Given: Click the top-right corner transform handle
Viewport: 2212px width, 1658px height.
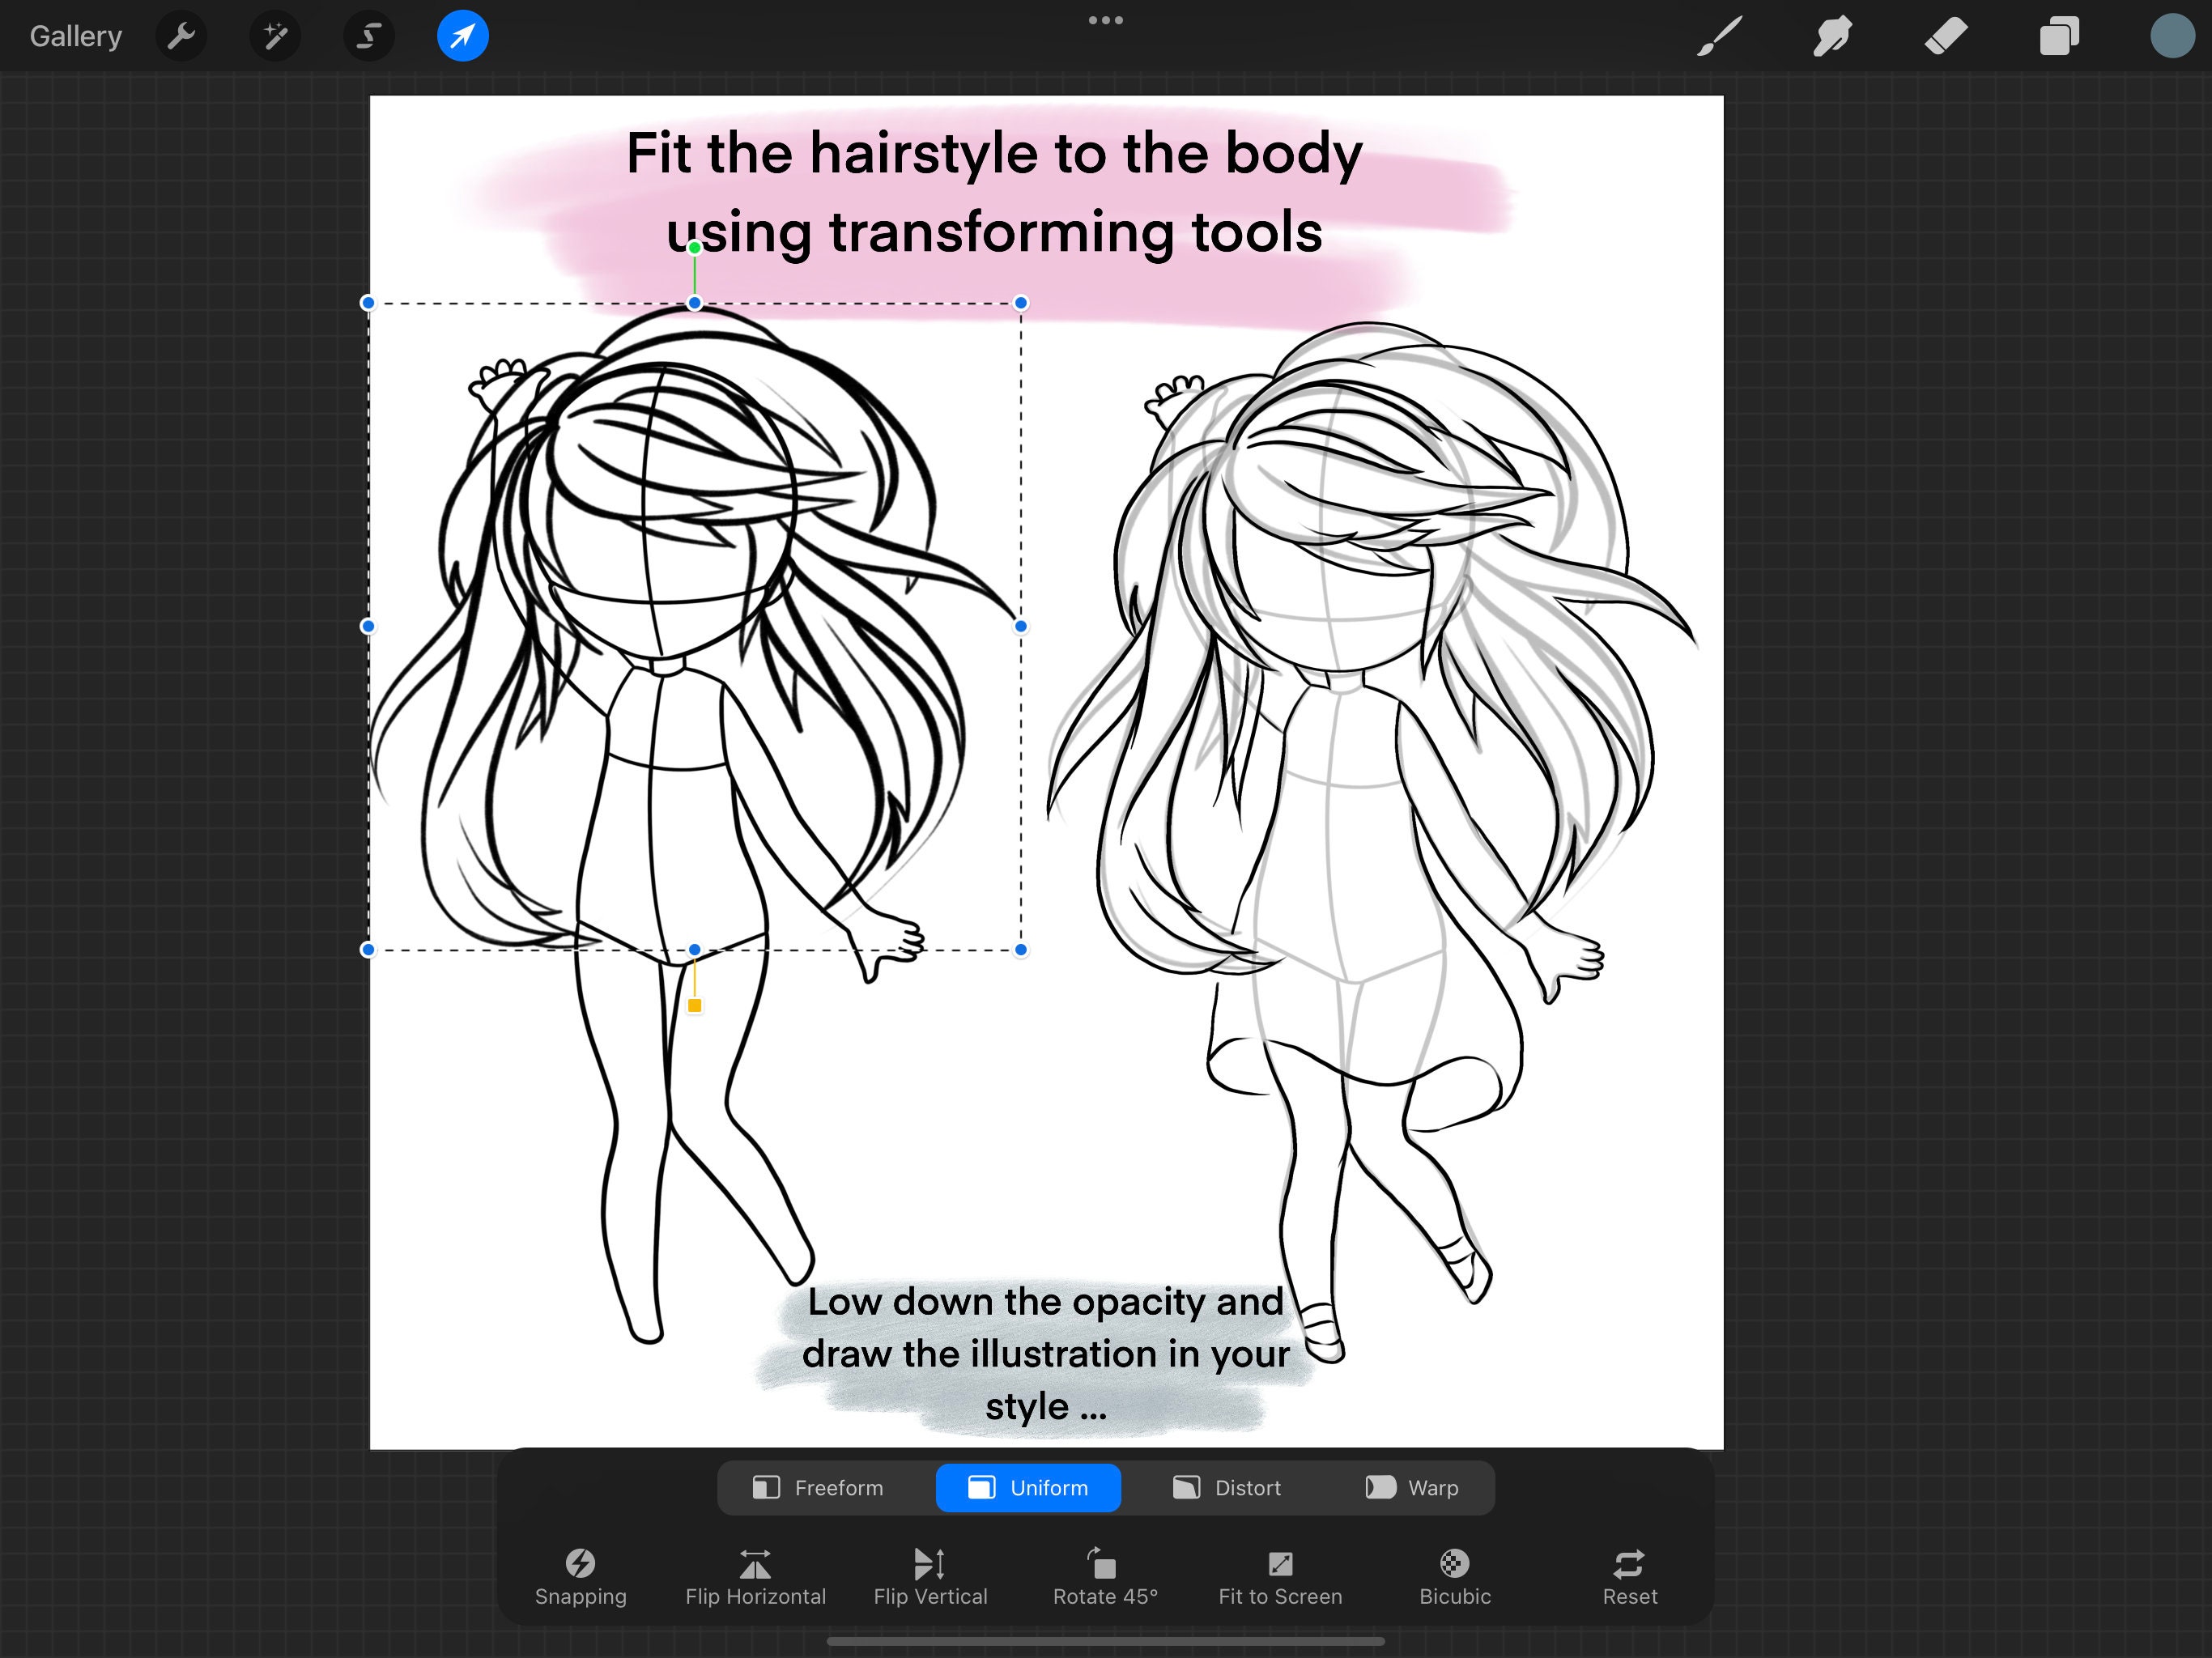Looking at the screenshot, I should pos(1021,301).
